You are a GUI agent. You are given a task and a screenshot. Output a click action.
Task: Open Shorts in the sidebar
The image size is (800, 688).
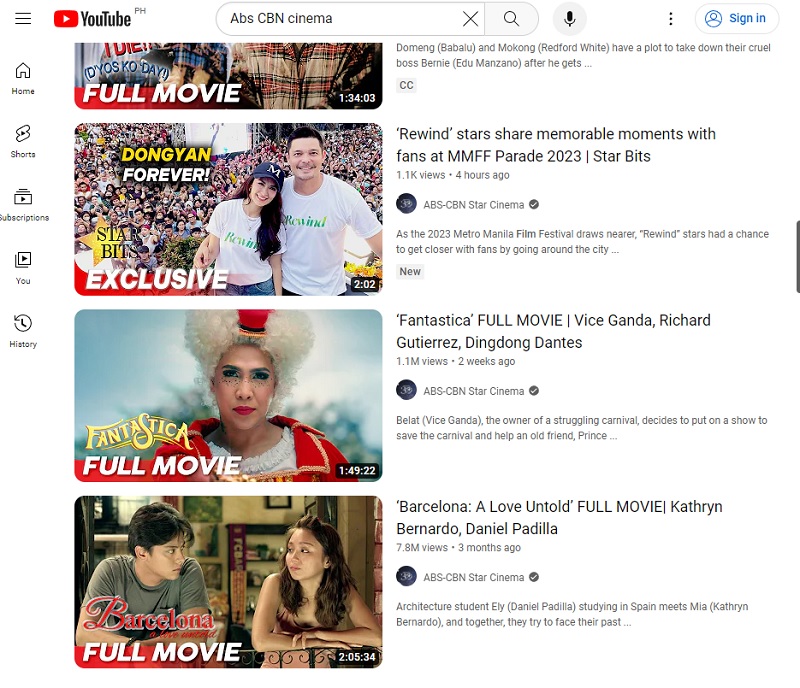point(23,142)
